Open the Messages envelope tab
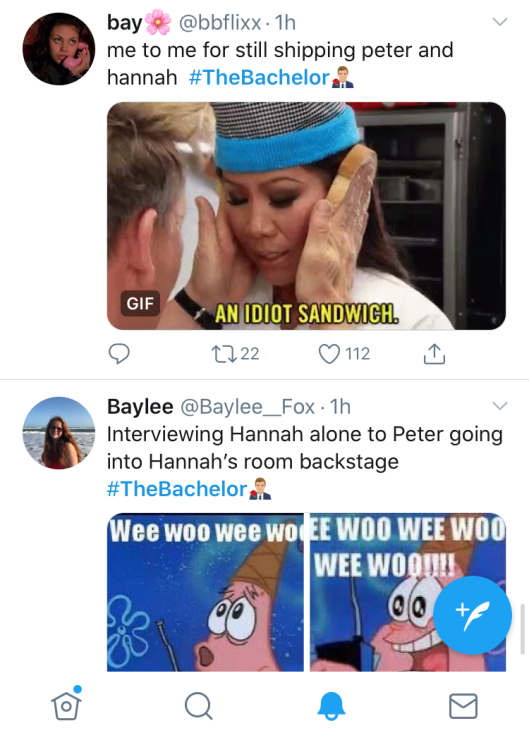Viewport: 529px width, 740px height. (463, 706)
